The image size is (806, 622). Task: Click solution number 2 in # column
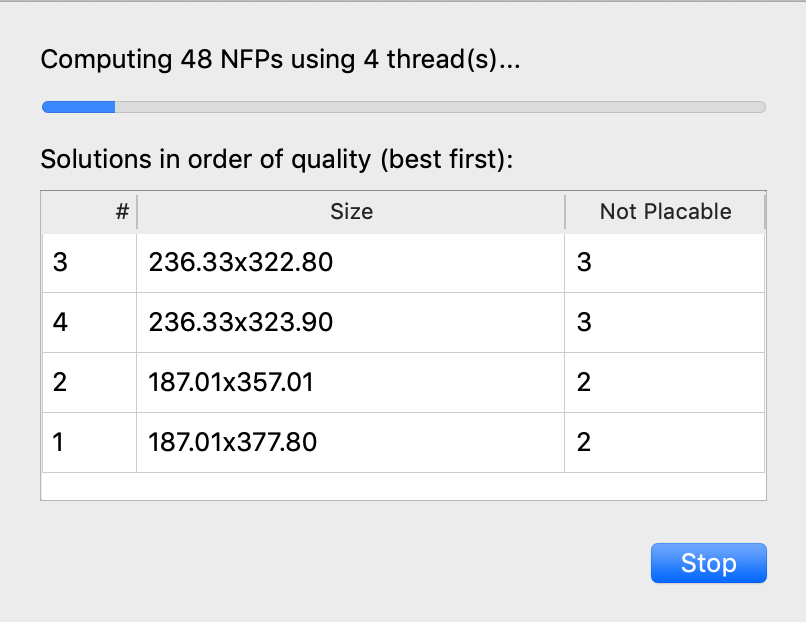point(60,382)
